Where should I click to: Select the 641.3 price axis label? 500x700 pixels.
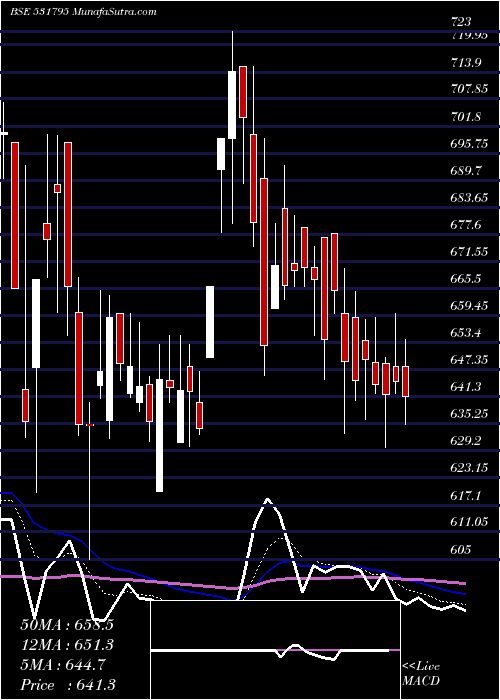click(x=464, y=387)
